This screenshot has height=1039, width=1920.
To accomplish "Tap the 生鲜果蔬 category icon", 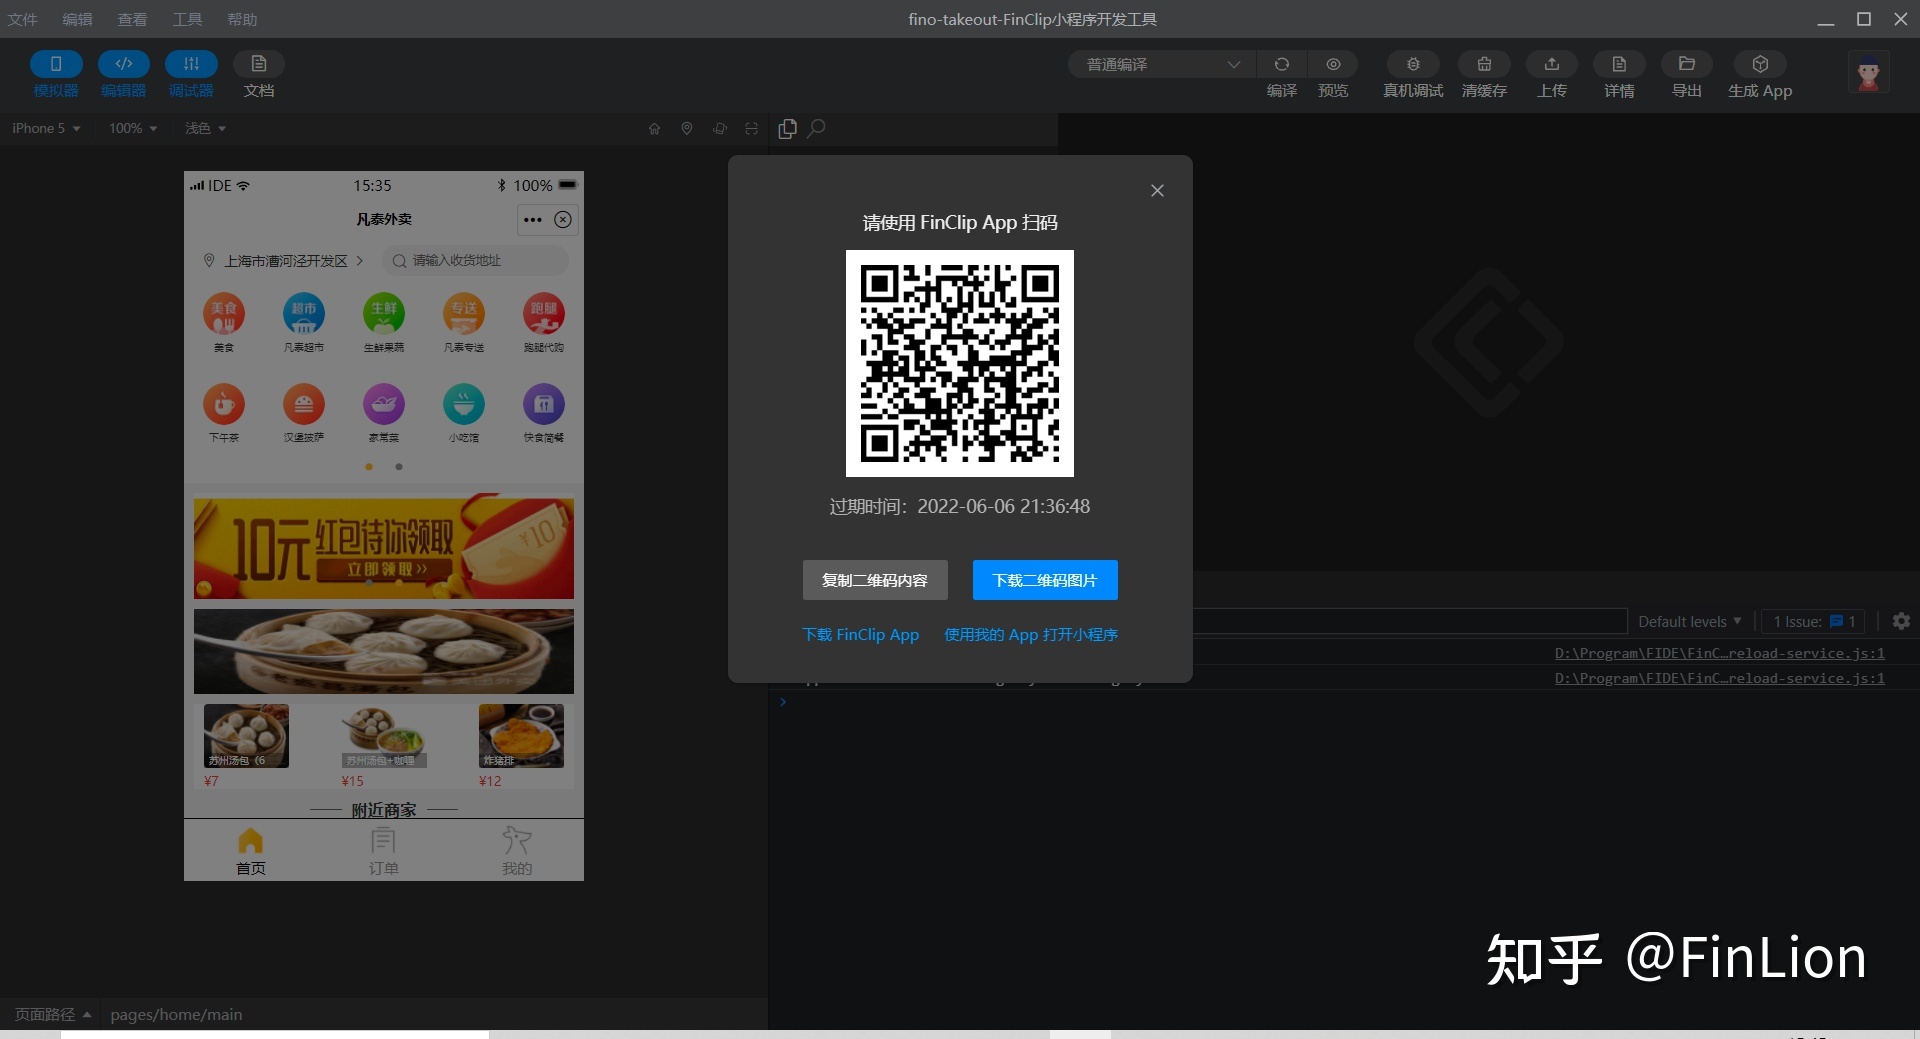I will [x=384, y=314].
